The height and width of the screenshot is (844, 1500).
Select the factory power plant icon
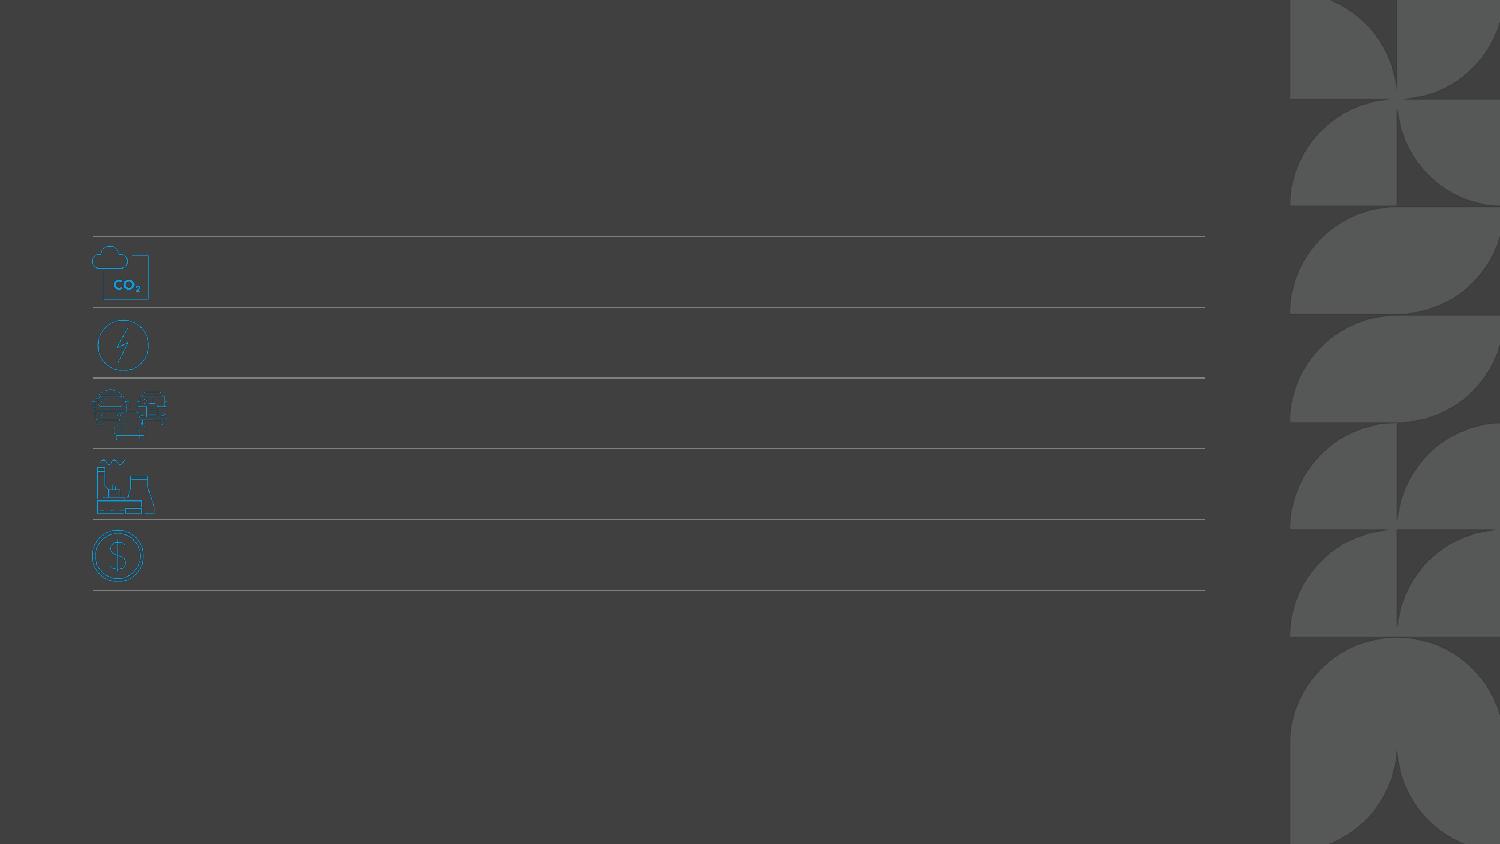(x=125, y=486)
